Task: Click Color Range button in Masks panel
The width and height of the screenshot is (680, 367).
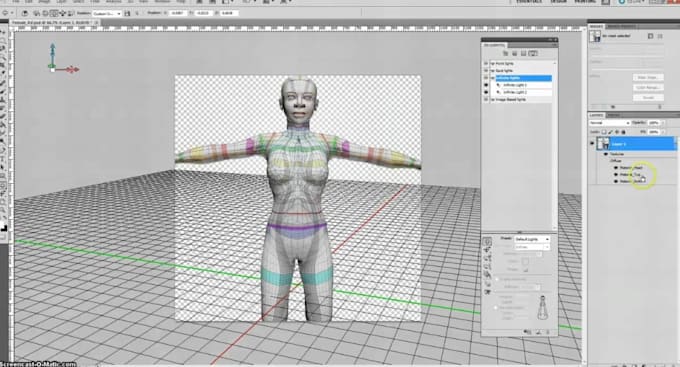Action: click(x=648, y=88)
